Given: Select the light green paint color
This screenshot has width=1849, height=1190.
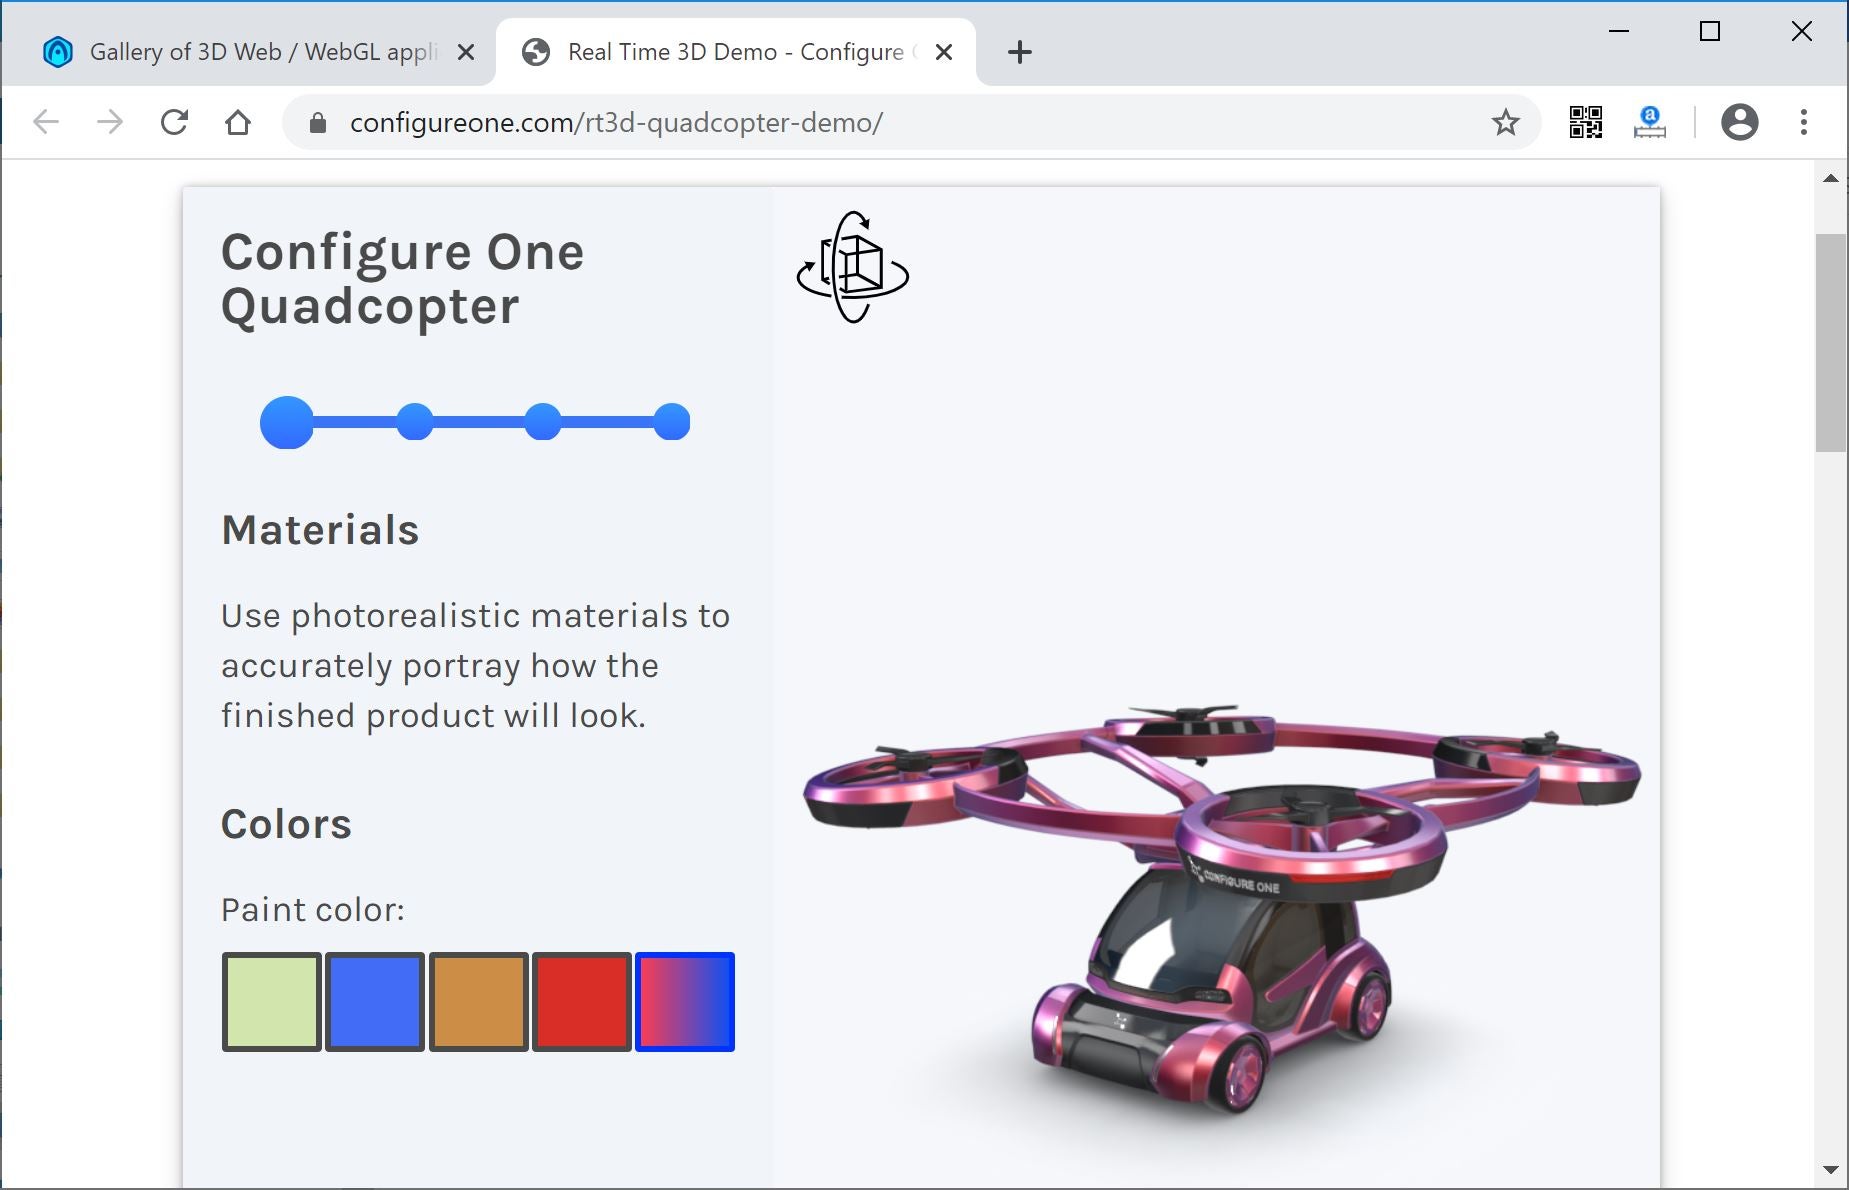Looking at the screenshot, I should 272,1002.
